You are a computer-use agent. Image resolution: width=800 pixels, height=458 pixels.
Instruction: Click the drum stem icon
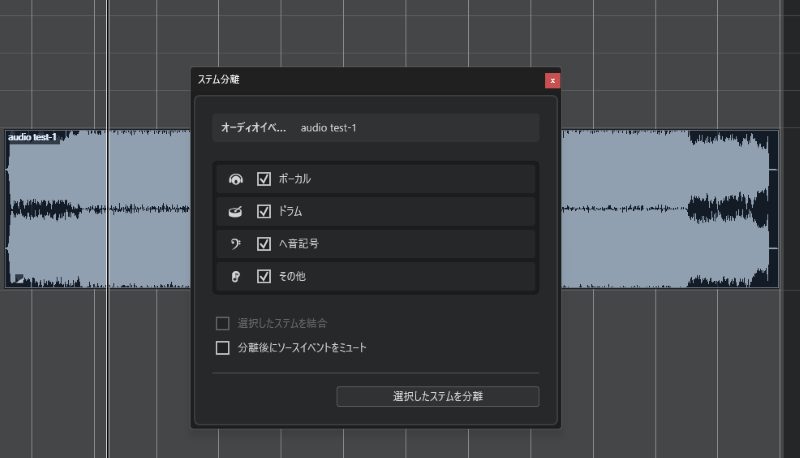click(x=235, y=211)
